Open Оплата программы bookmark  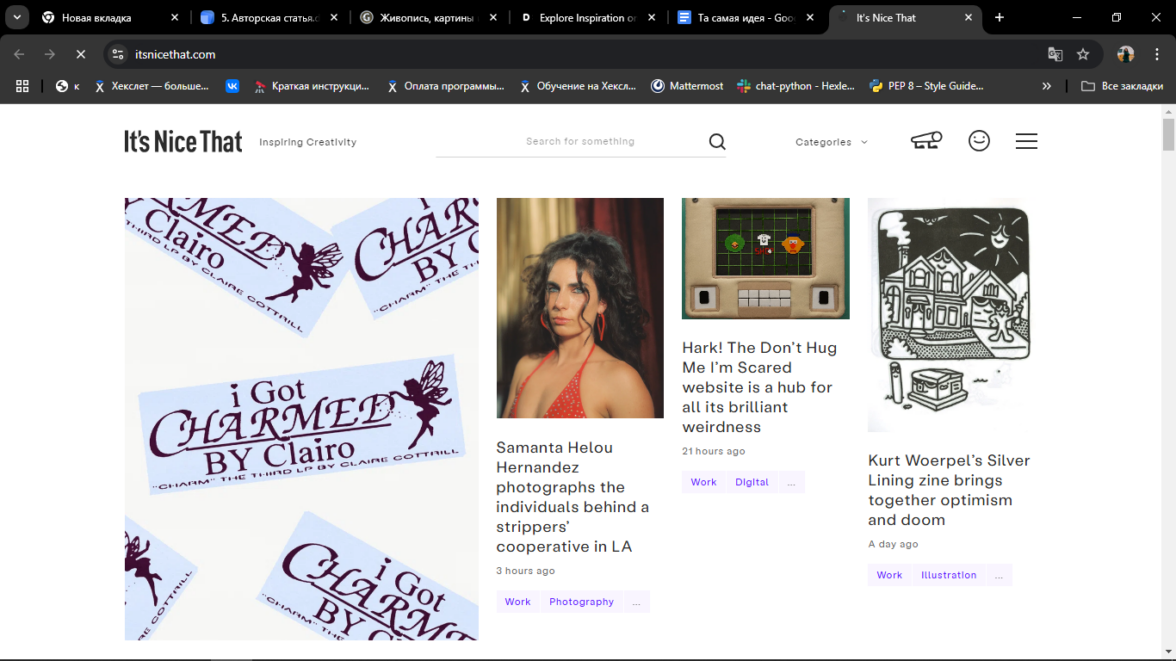(446, 86)
